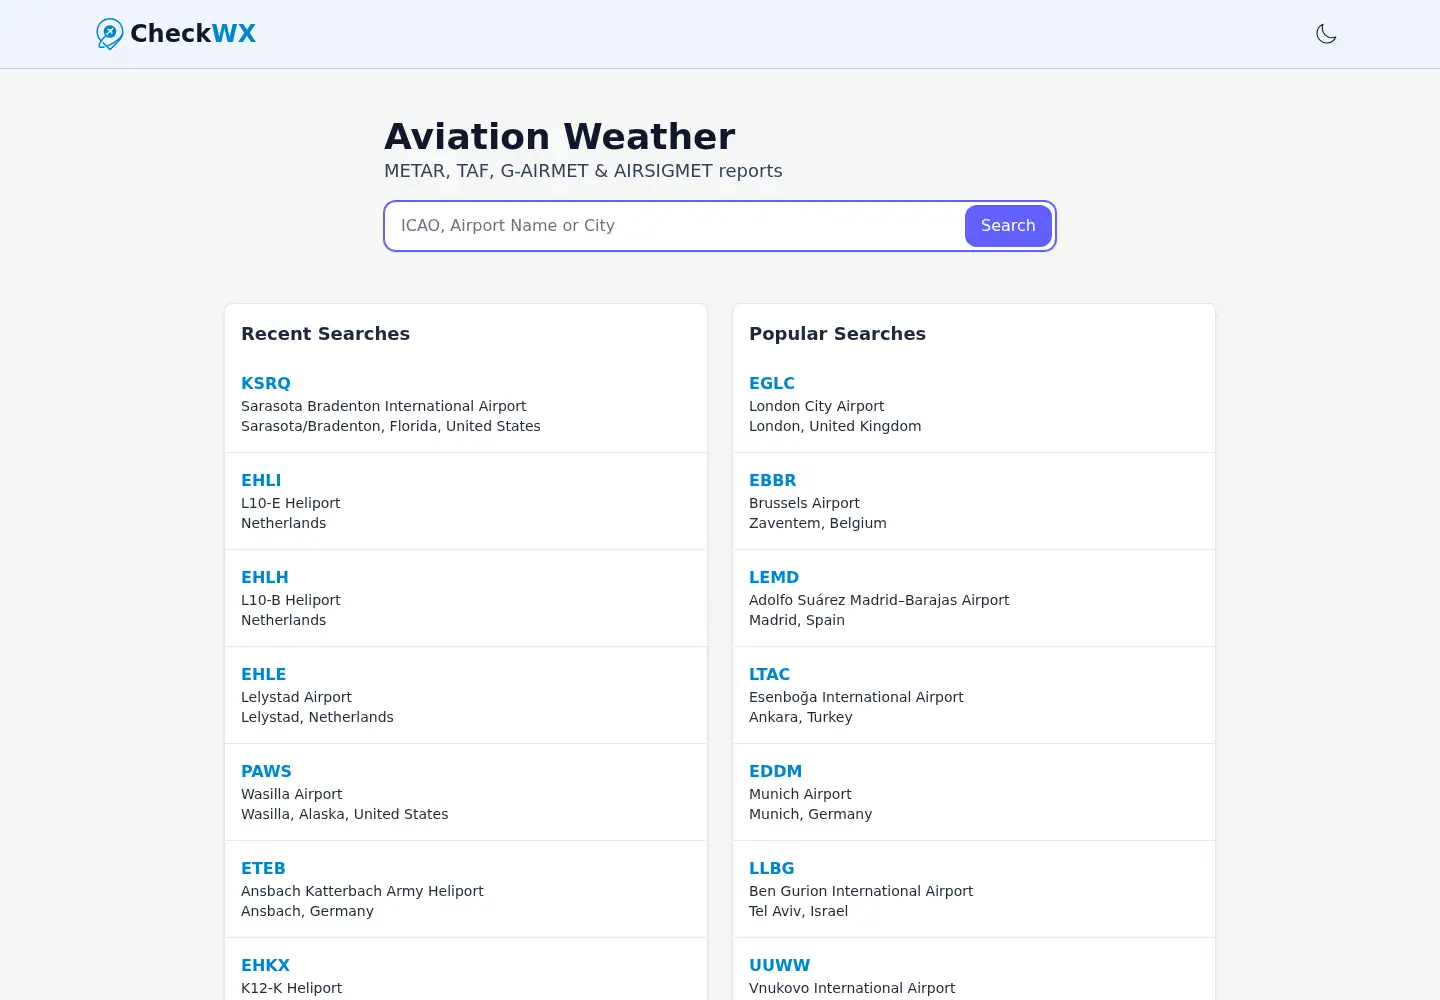The width and height of the screenshot is (1440, 1000).
Task: Click the Aviation Weather heading
Action: pyautogui.click(x=559, y=136)
